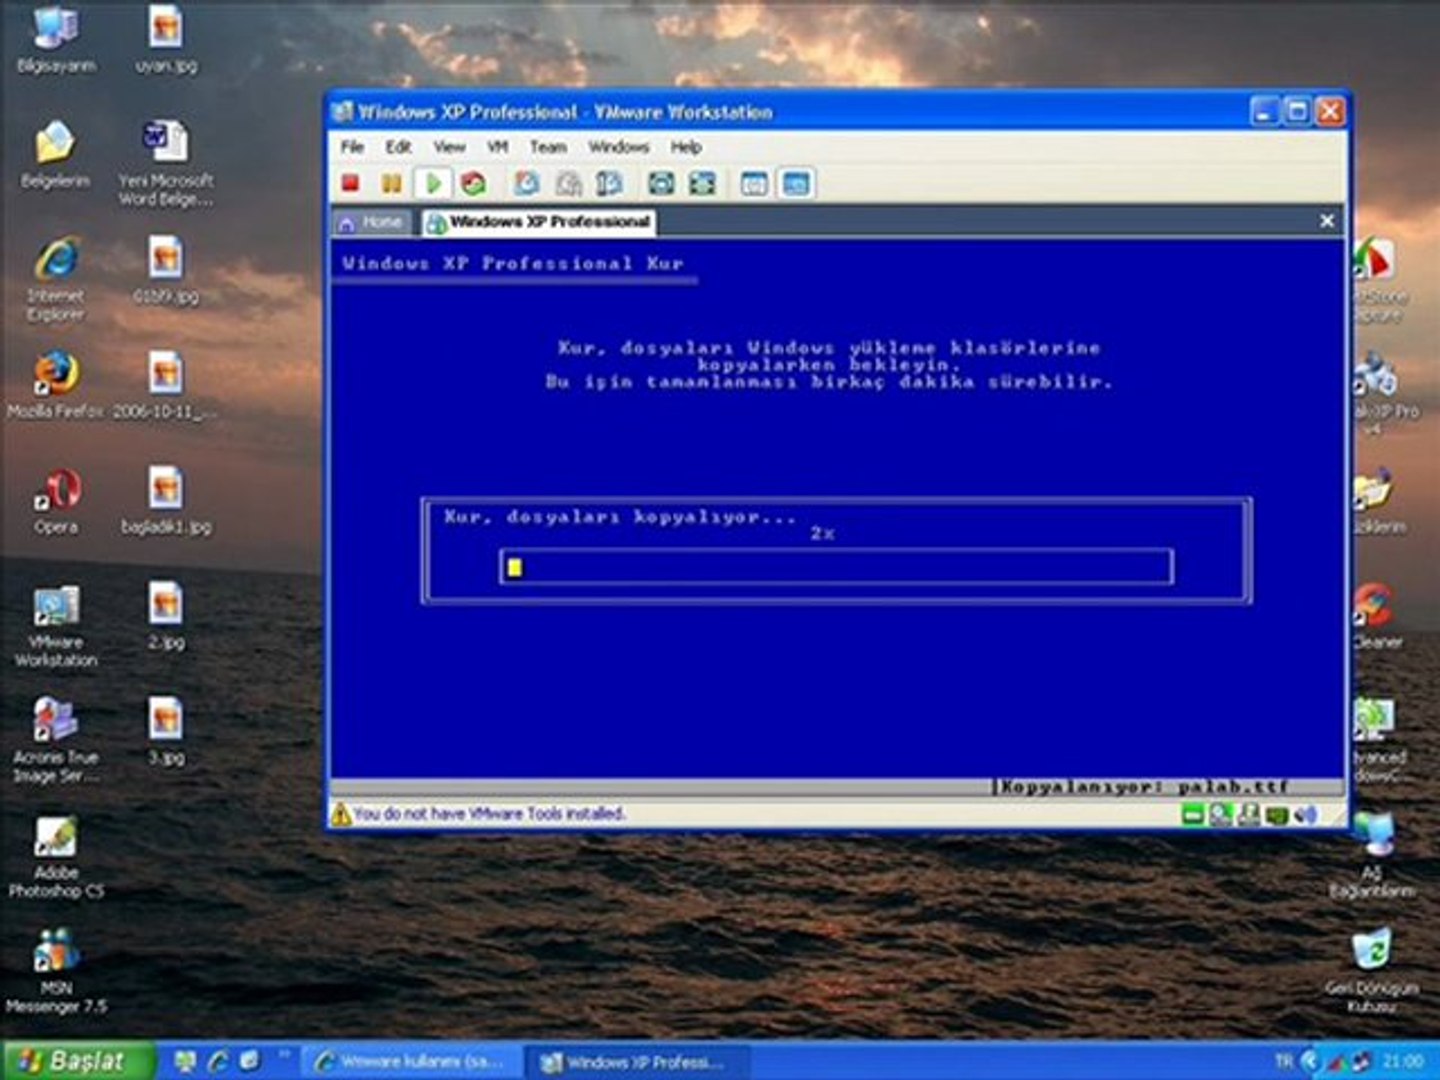
Task: Click inside the blue VM setup screen
Action: pos(838,508)
